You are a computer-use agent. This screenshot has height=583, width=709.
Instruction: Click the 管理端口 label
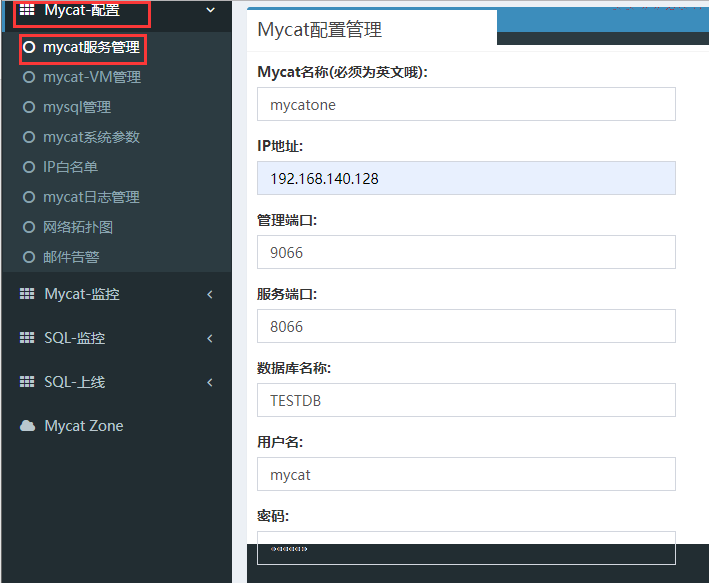[287, 220]
